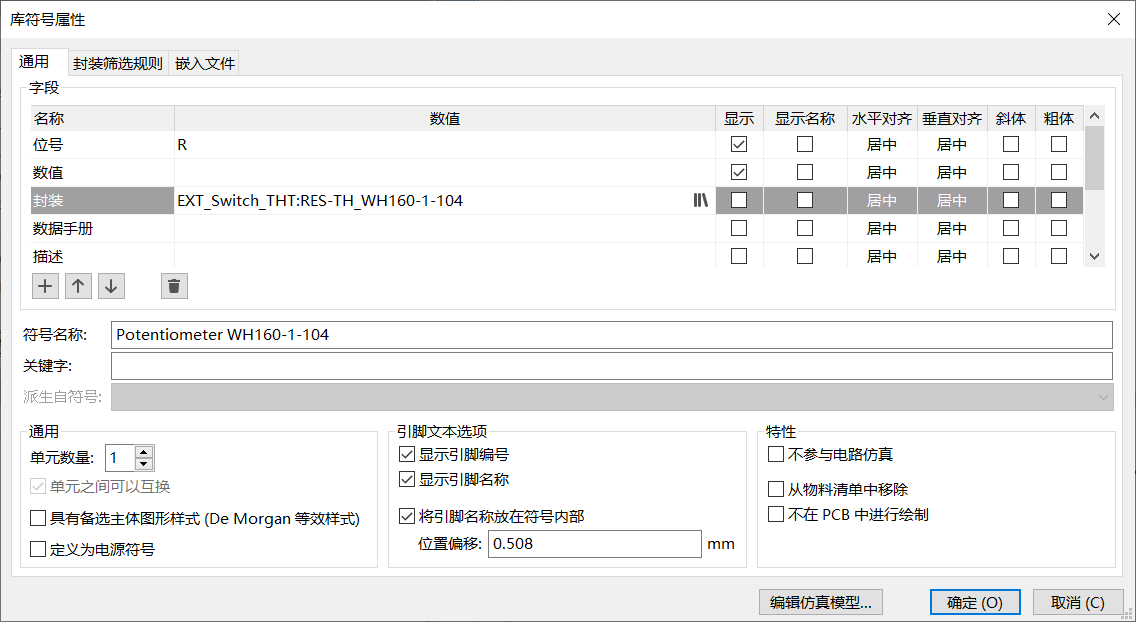Screen dimensions: 1136x622
Task: Click the delete field trash icon
Action: (x=174, y=286)
